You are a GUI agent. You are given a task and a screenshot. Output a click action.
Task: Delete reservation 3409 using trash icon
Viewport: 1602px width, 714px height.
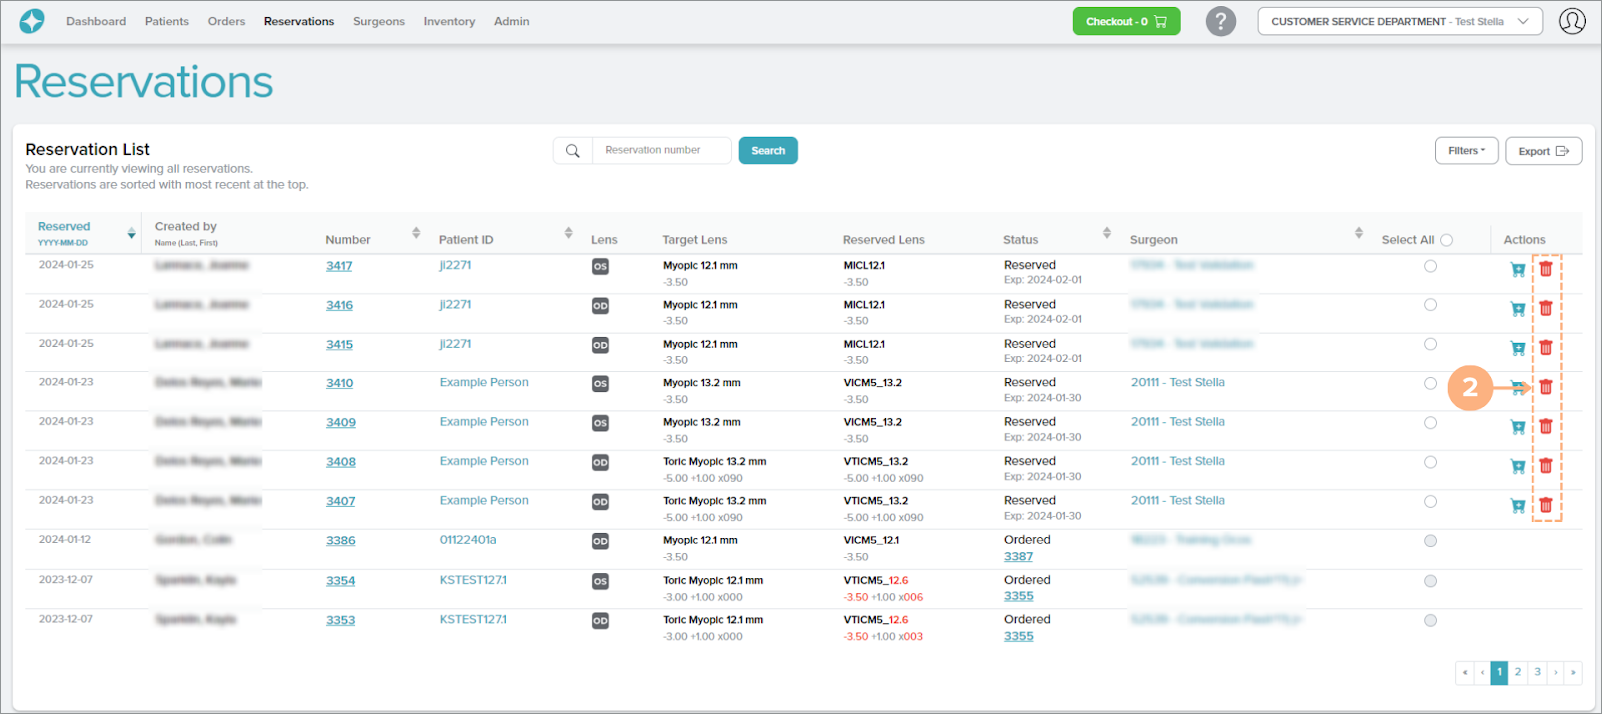coord(1545,427)
